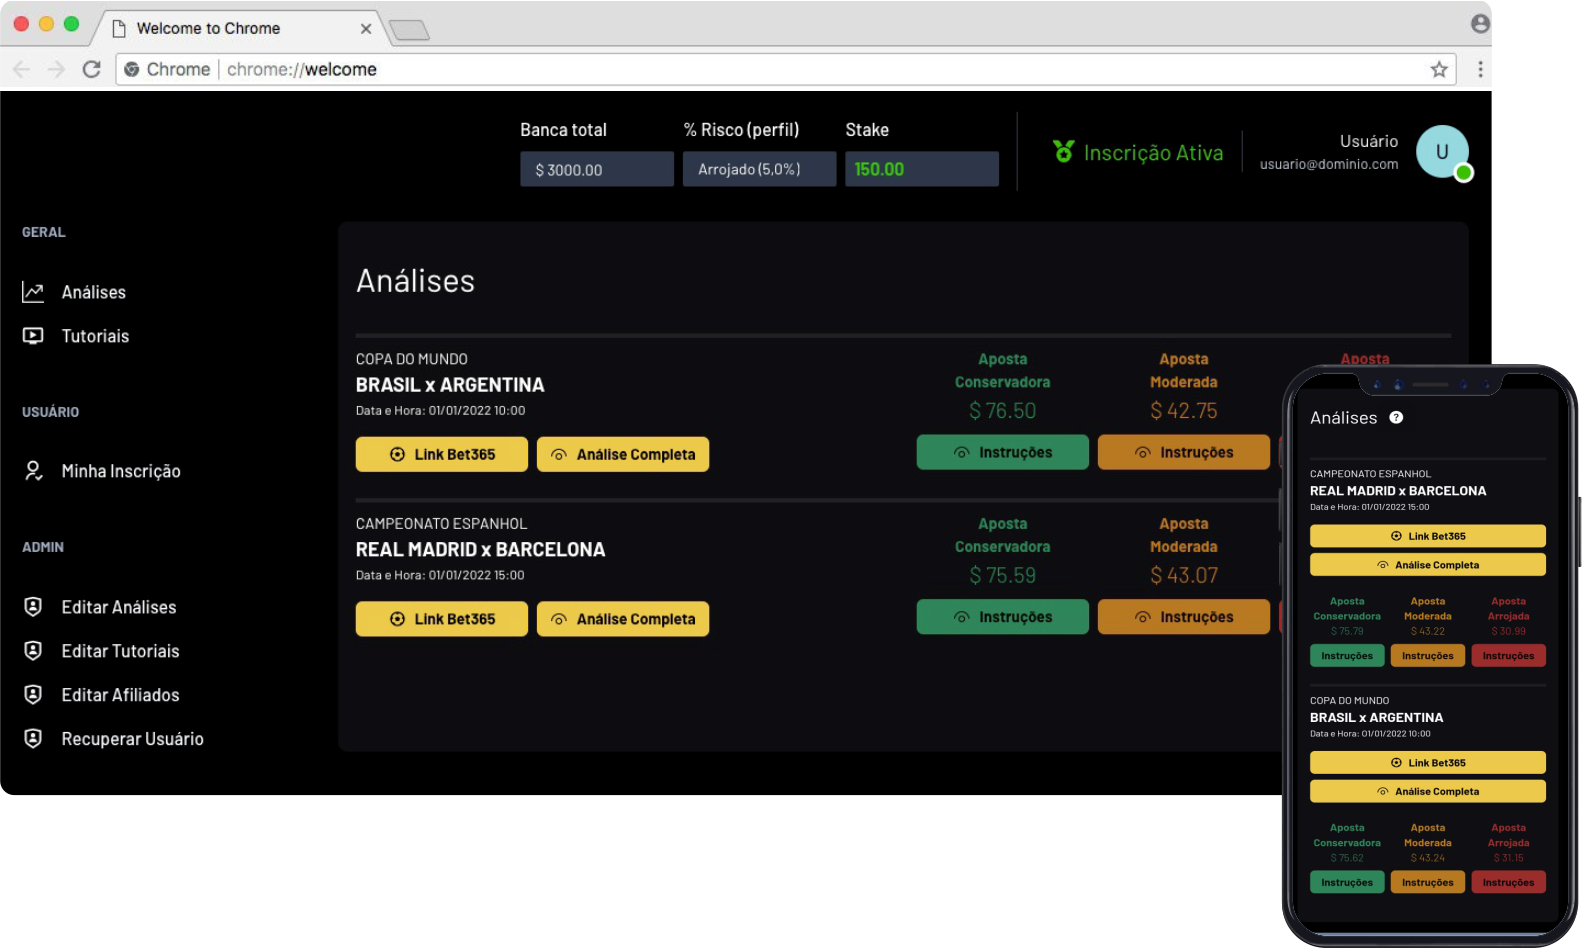1582x948 pixels.
Task: Select the Welcome to Chrome tab
Action: [x=208, y=28]
